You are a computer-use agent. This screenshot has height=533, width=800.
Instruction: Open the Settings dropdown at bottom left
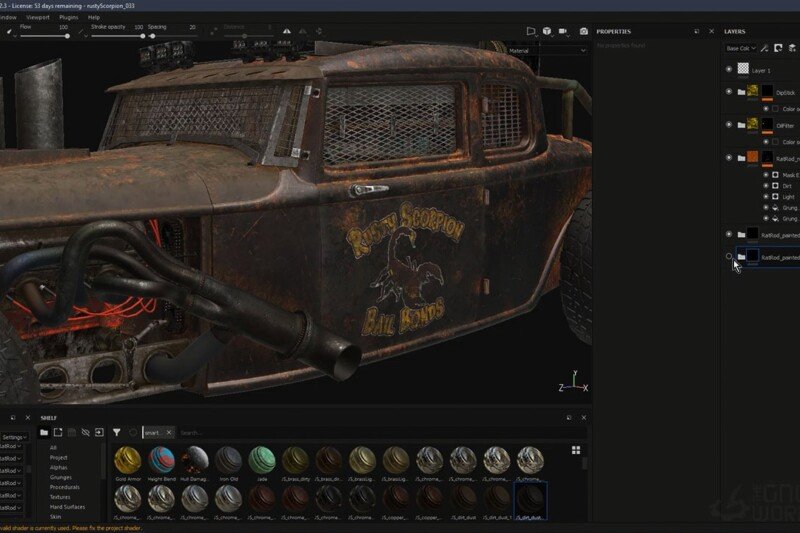point(13,437)
